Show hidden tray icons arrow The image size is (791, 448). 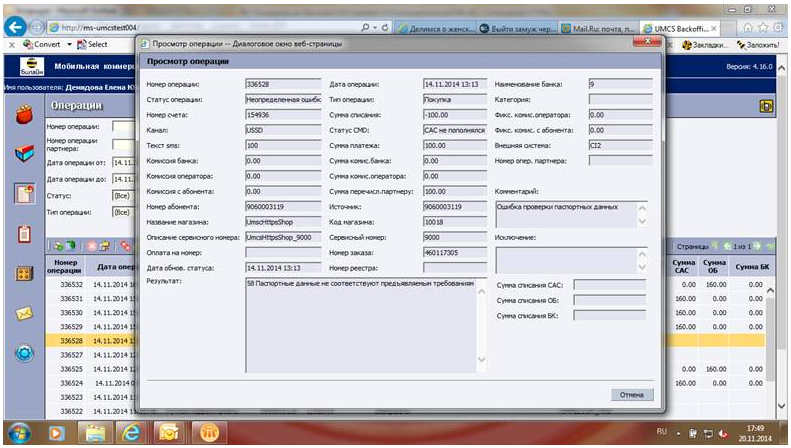pyautogui.click(x=679, y=434)
